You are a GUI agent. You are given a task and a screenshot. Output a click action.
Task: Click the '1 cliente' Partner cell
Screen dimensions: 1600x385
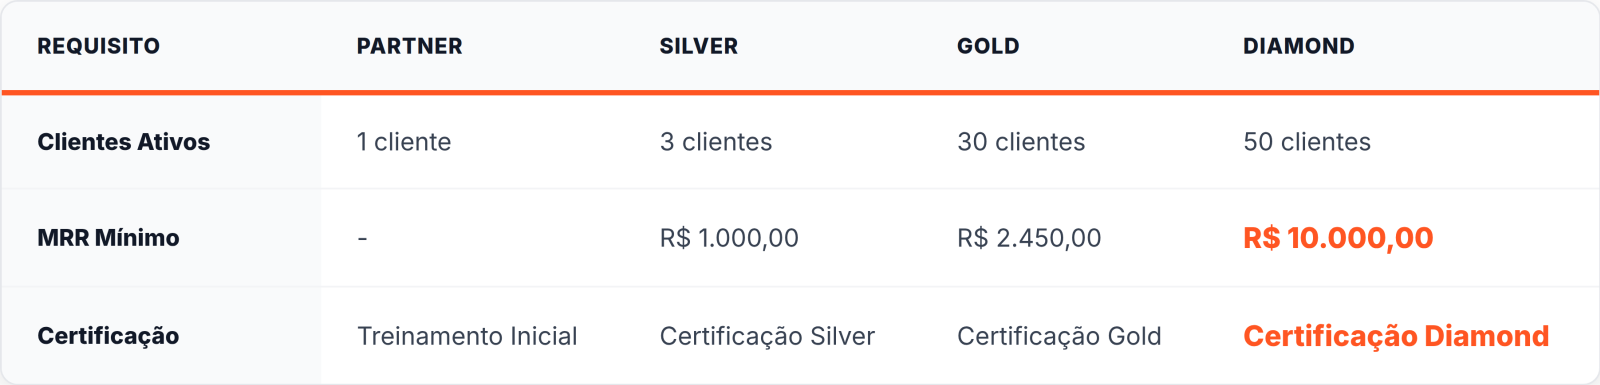point(404,142)
